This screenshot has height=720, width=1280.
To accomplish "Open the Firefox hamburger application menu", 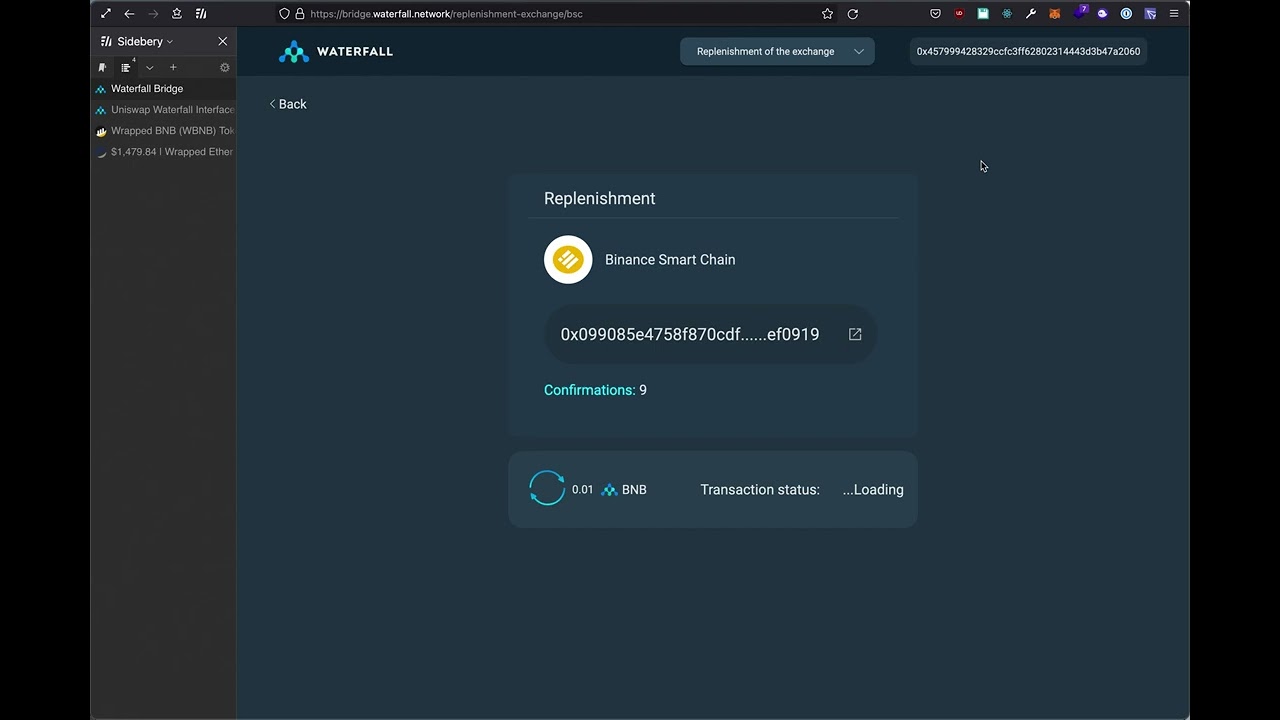I will tap(1174, 14).
